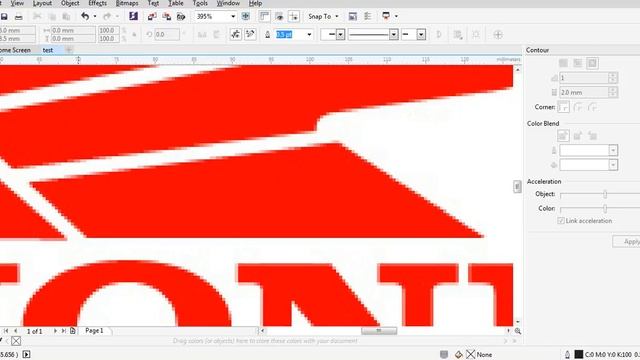Open the zoom level dropdown showing 395%
This screenshot has width=640, height=360.
point(233,16)
